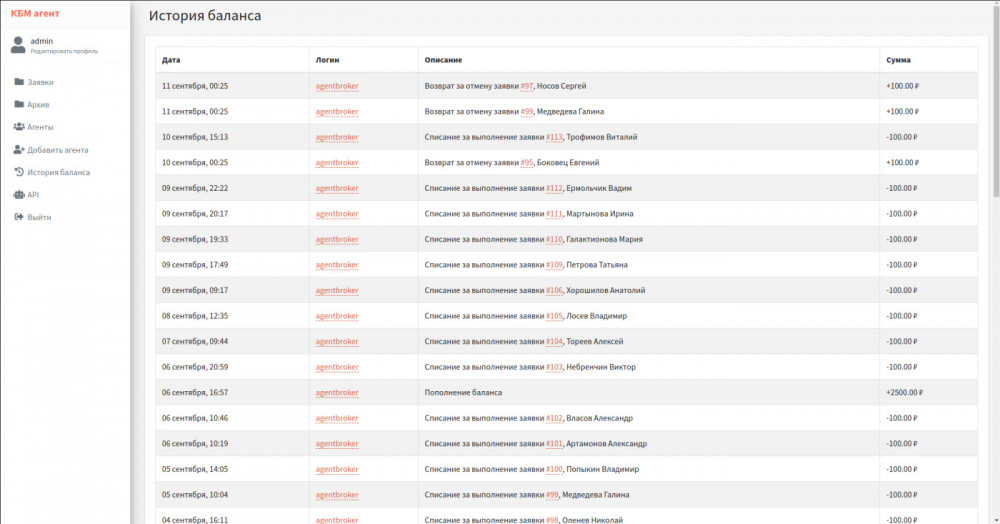1000x524 pixels.
Task: Open request #105 link, Лосев Владимир
Action: [x=554, y=316]
